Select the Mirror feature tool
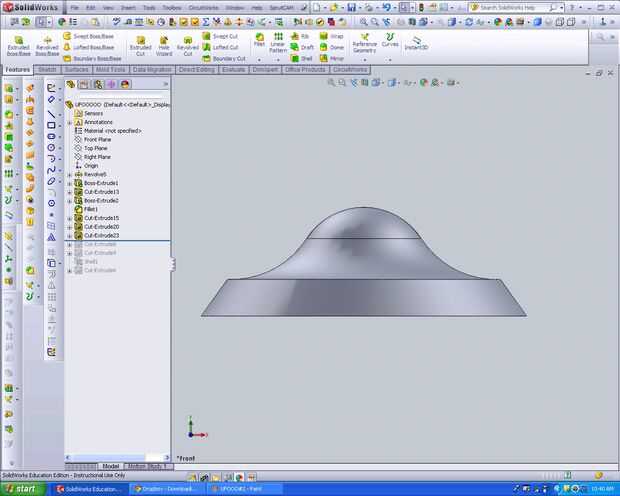The height and width of the screenshot is (496, 620). [331, 59]
